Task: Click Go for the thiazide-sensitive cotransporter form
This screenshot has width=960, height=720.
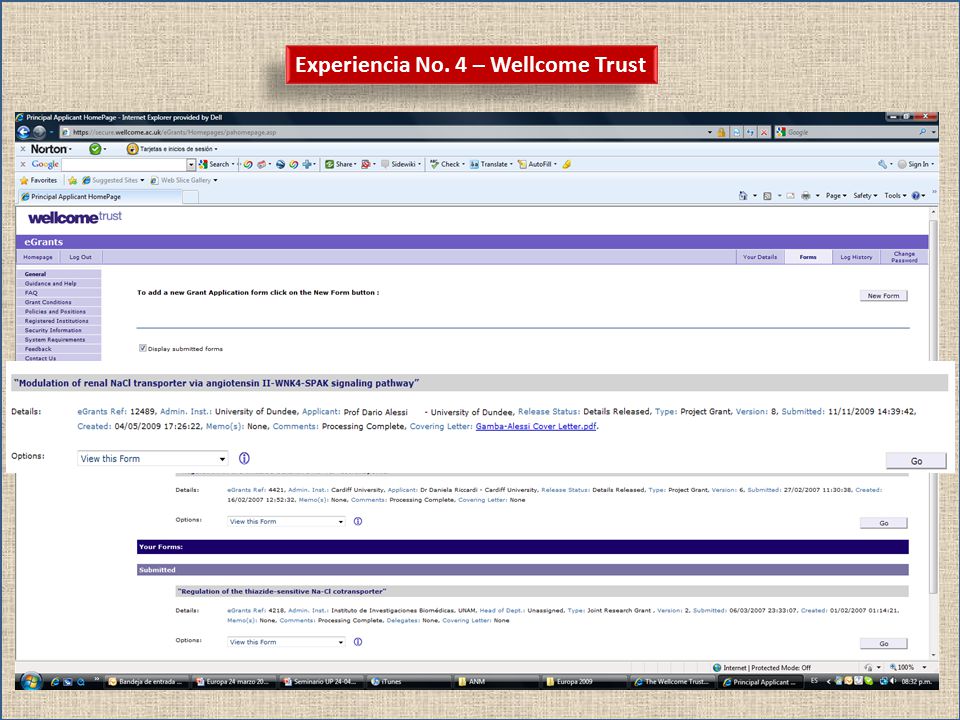Action: [x=883, y=643]
